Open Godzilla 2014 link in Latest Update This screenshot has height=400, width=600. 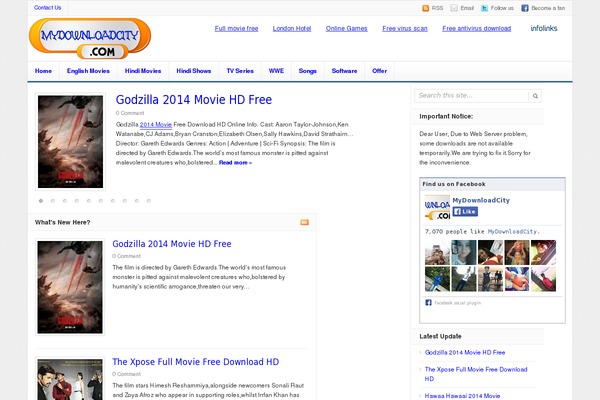(465, 353)
